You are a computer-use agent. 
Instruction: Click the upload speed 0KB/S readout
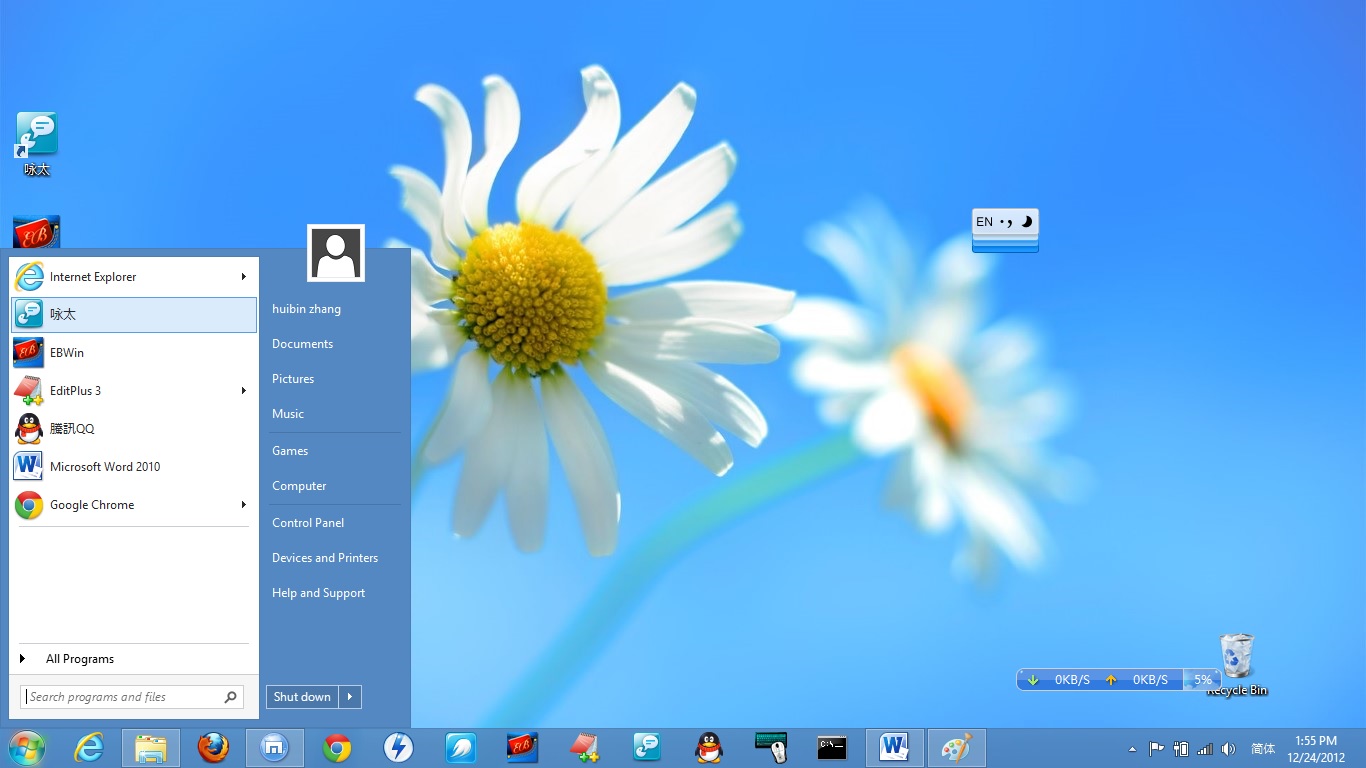point(1150,680)
